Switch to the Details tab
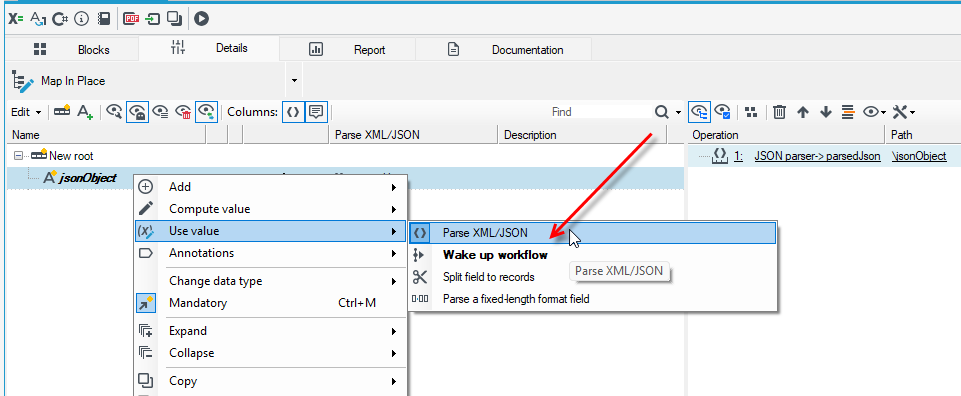This screenshot has width=961, height=396. point(209,48)
